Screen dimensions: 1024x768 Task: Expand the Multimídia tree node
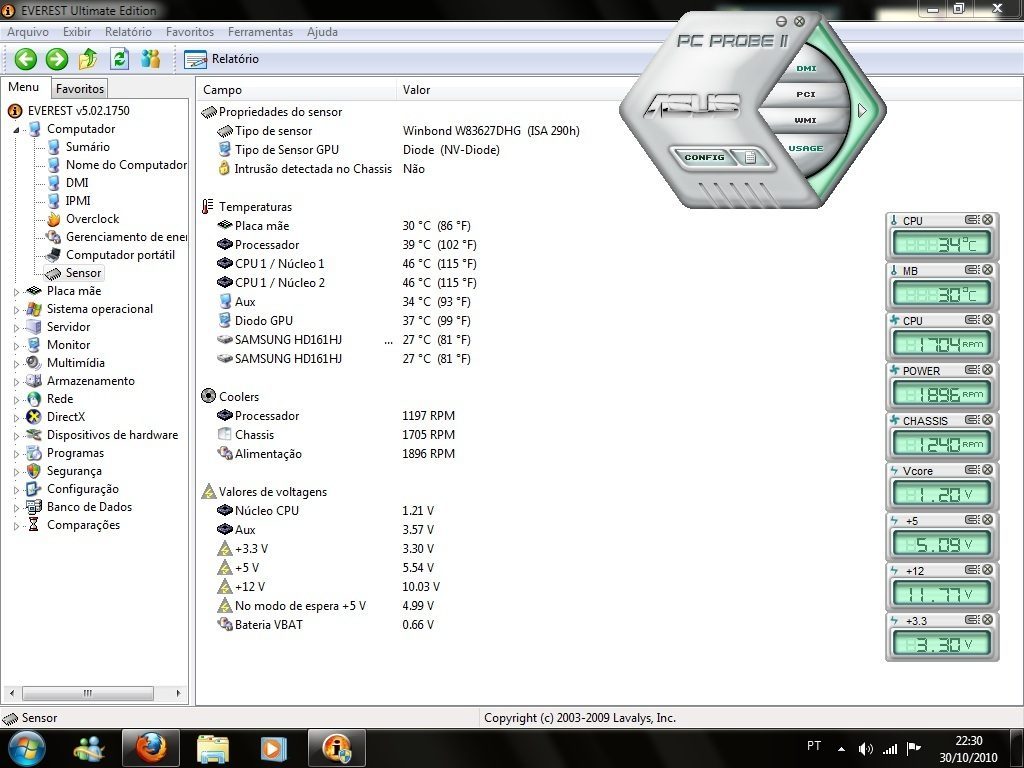[16, 363]
